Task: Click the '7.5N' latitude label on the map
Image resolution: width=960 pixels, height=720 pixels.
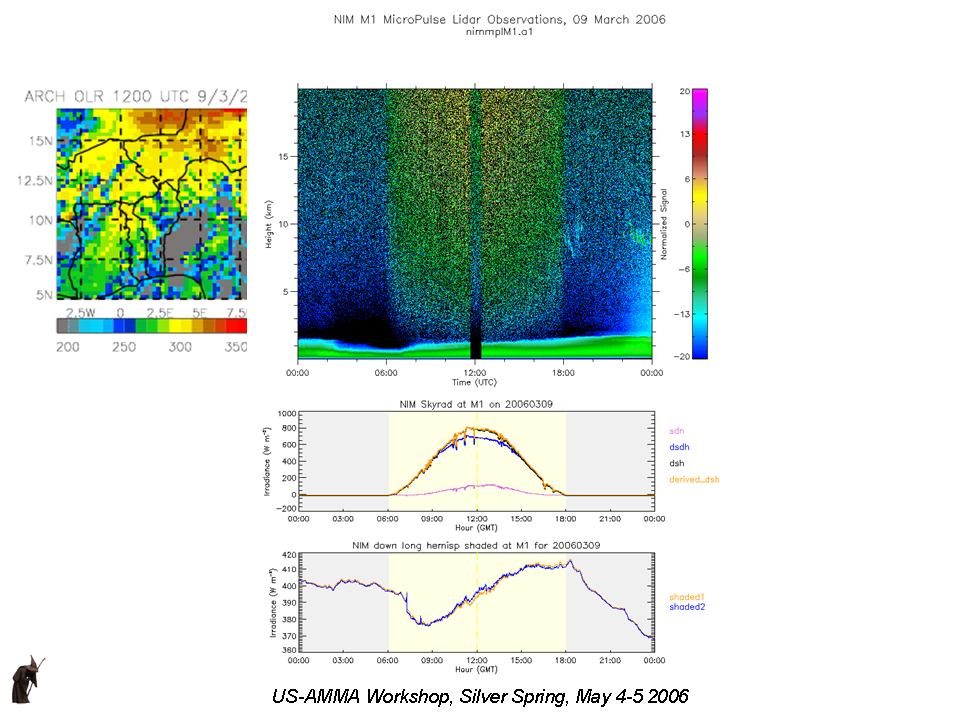Action: coord(39,260)
